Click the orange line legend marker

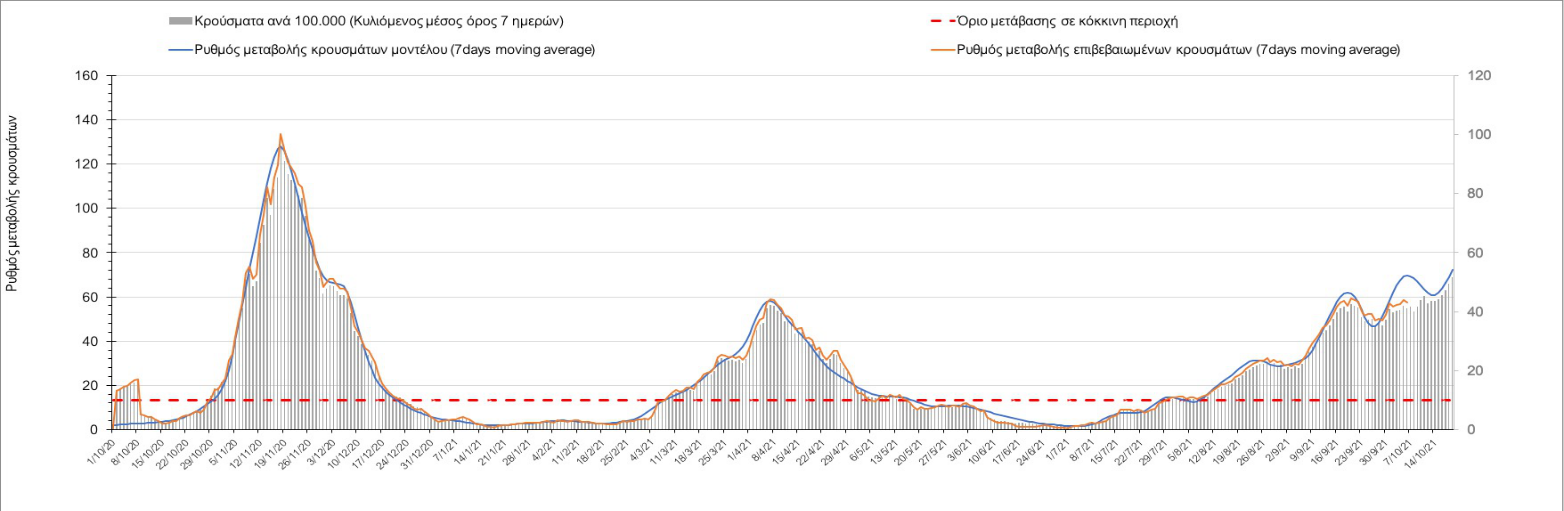940,50
